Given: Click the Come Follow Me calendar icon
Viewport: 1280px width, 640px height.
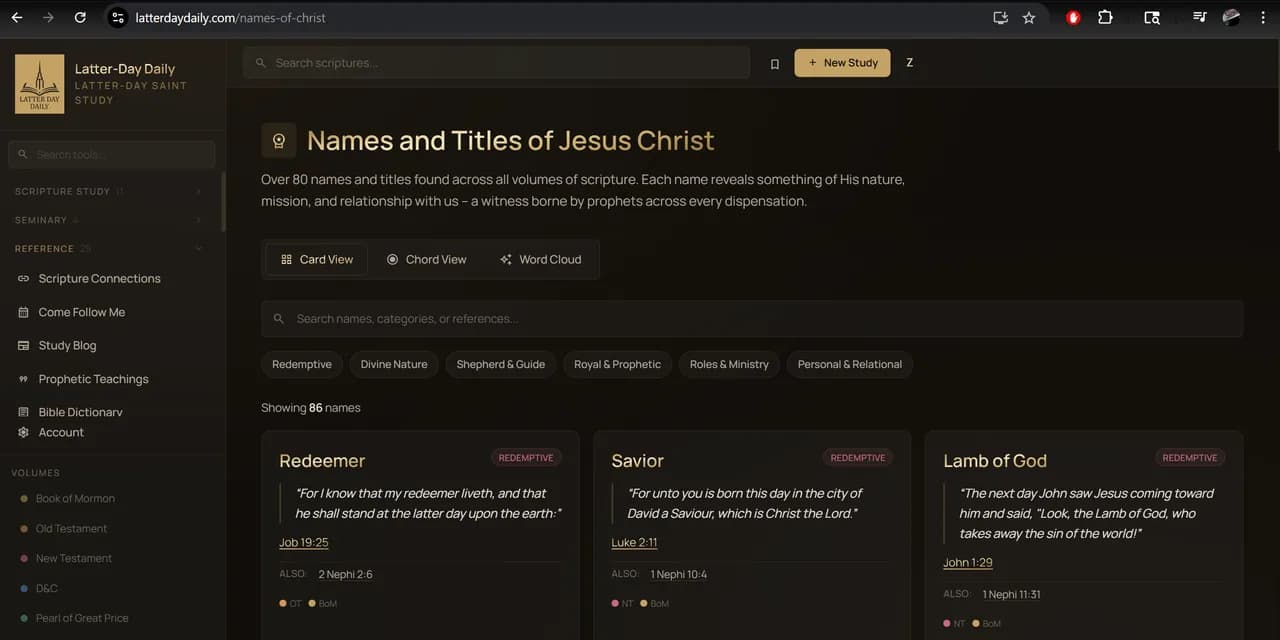Looking at the screenshot, I should click(x=24, y=312).
